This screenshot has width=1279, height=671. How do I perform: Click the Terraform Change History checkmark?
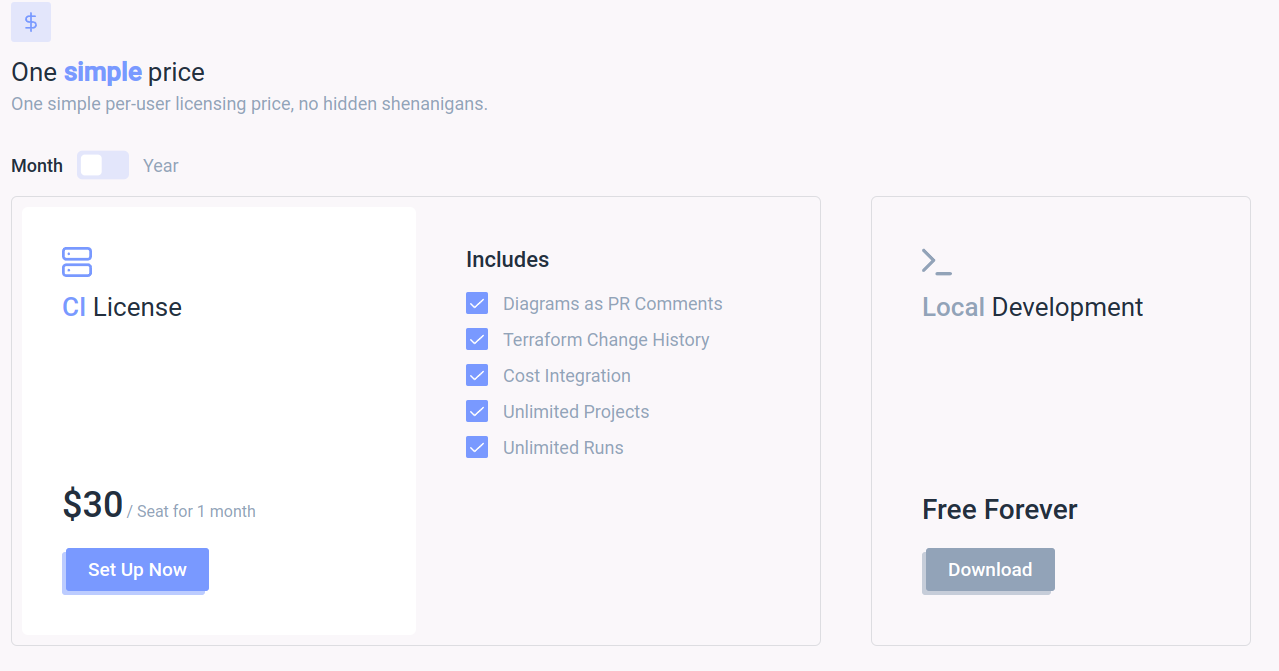pos(477,340)
